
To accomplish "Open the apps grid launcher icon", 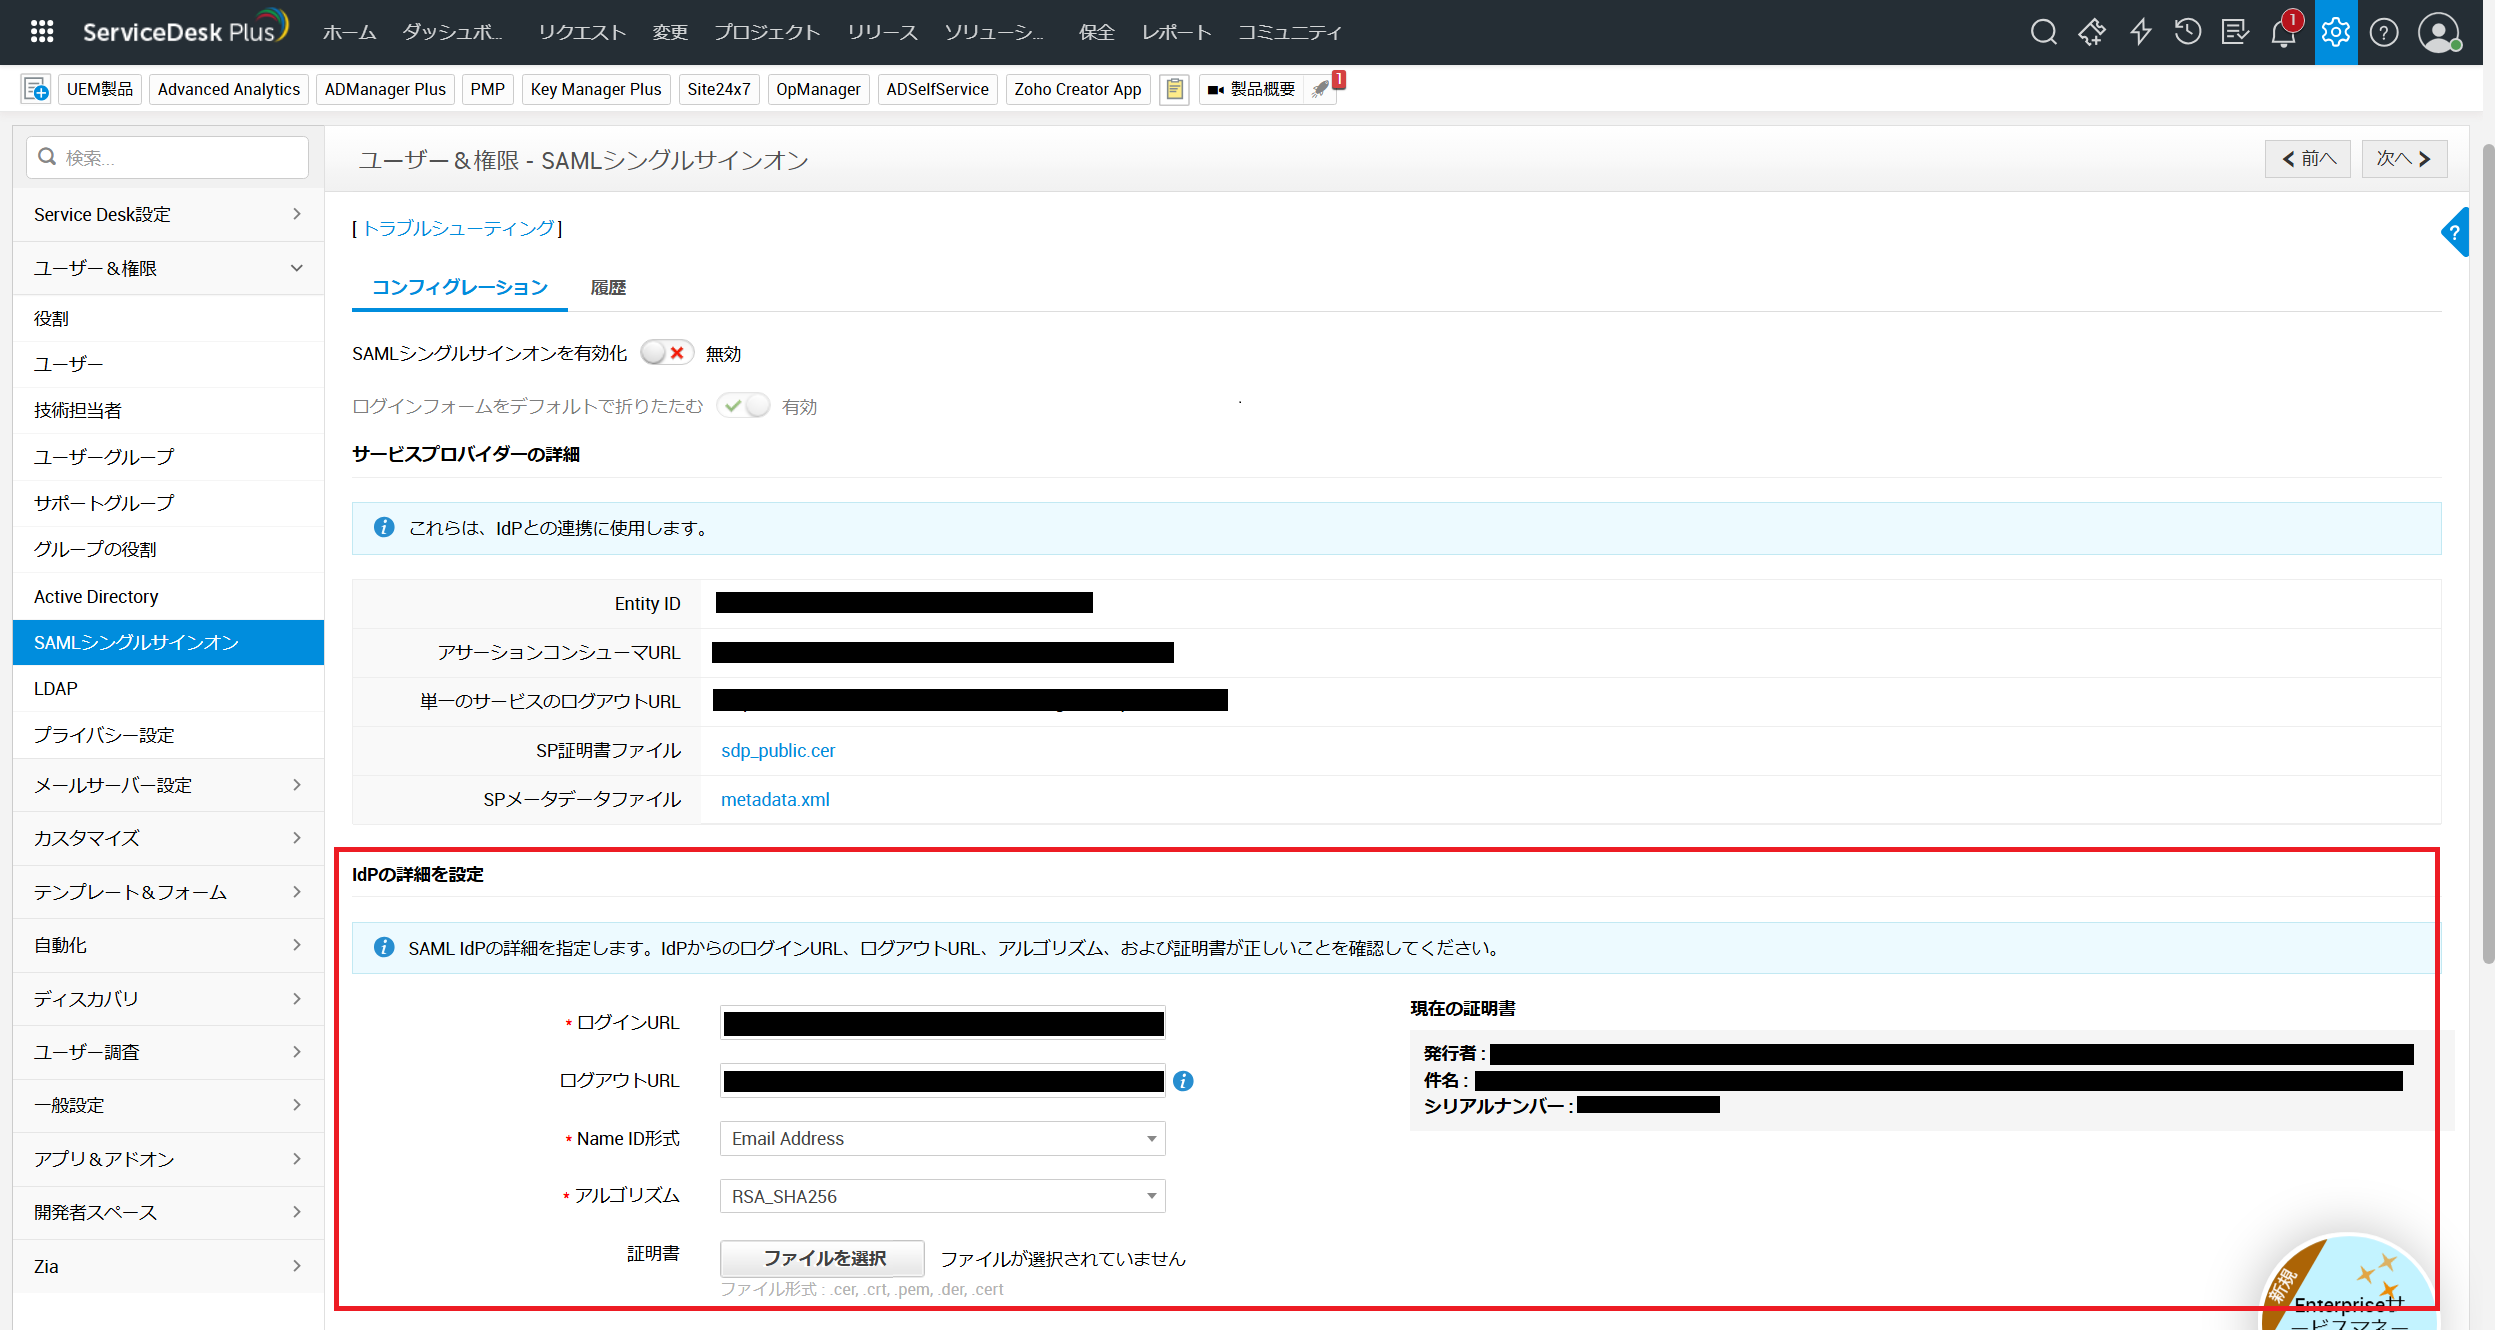I will 41,32.
